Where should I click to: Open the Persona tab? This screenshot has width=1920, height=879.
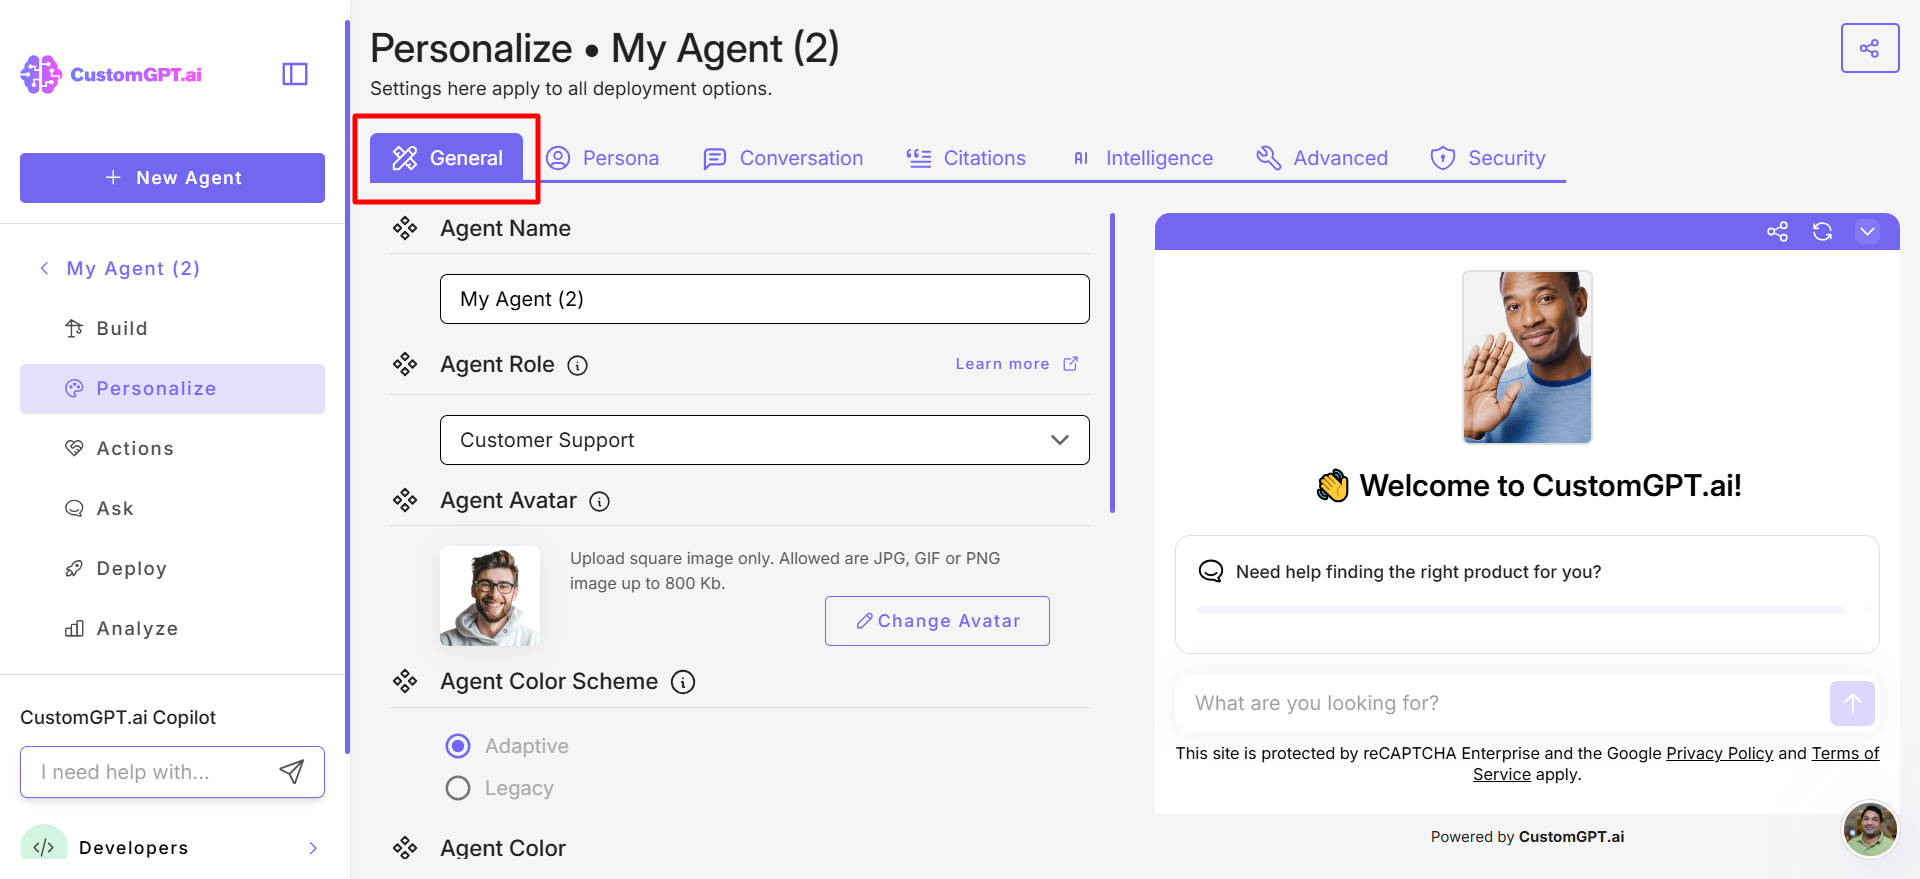coord(603,158)
